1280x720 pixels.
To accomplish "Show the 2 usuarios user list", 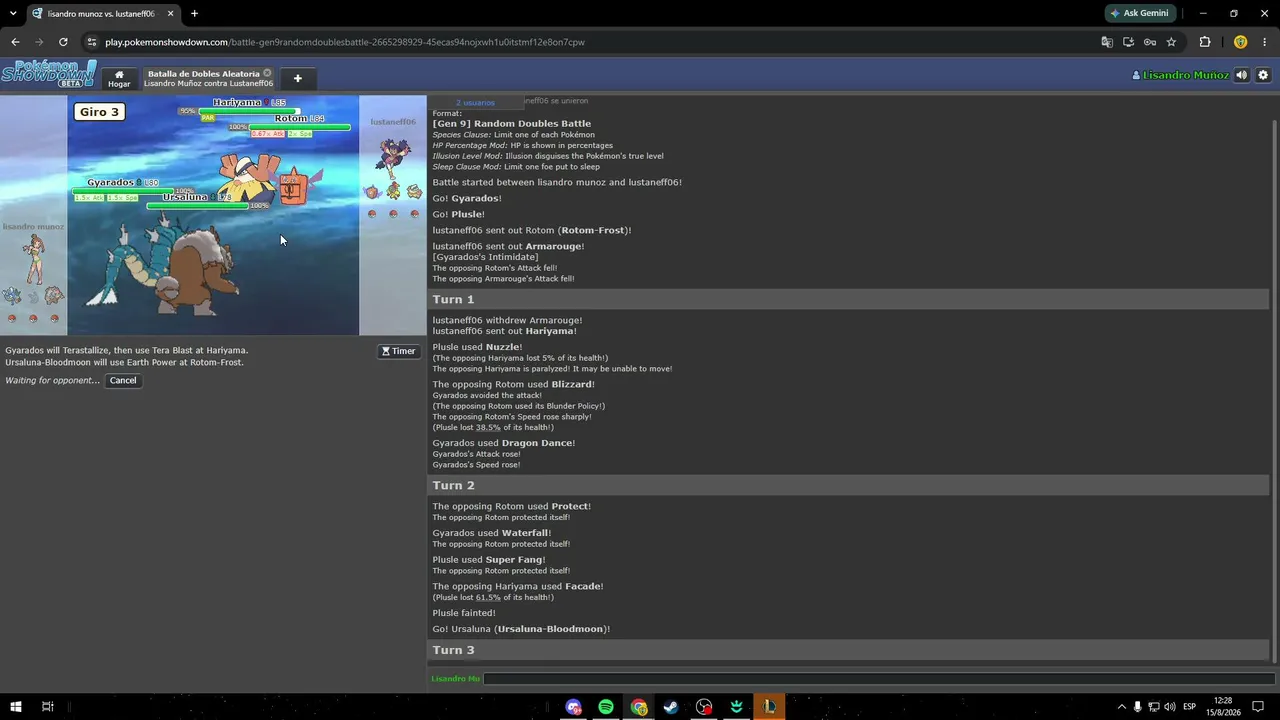I will (x=475, y=102).
